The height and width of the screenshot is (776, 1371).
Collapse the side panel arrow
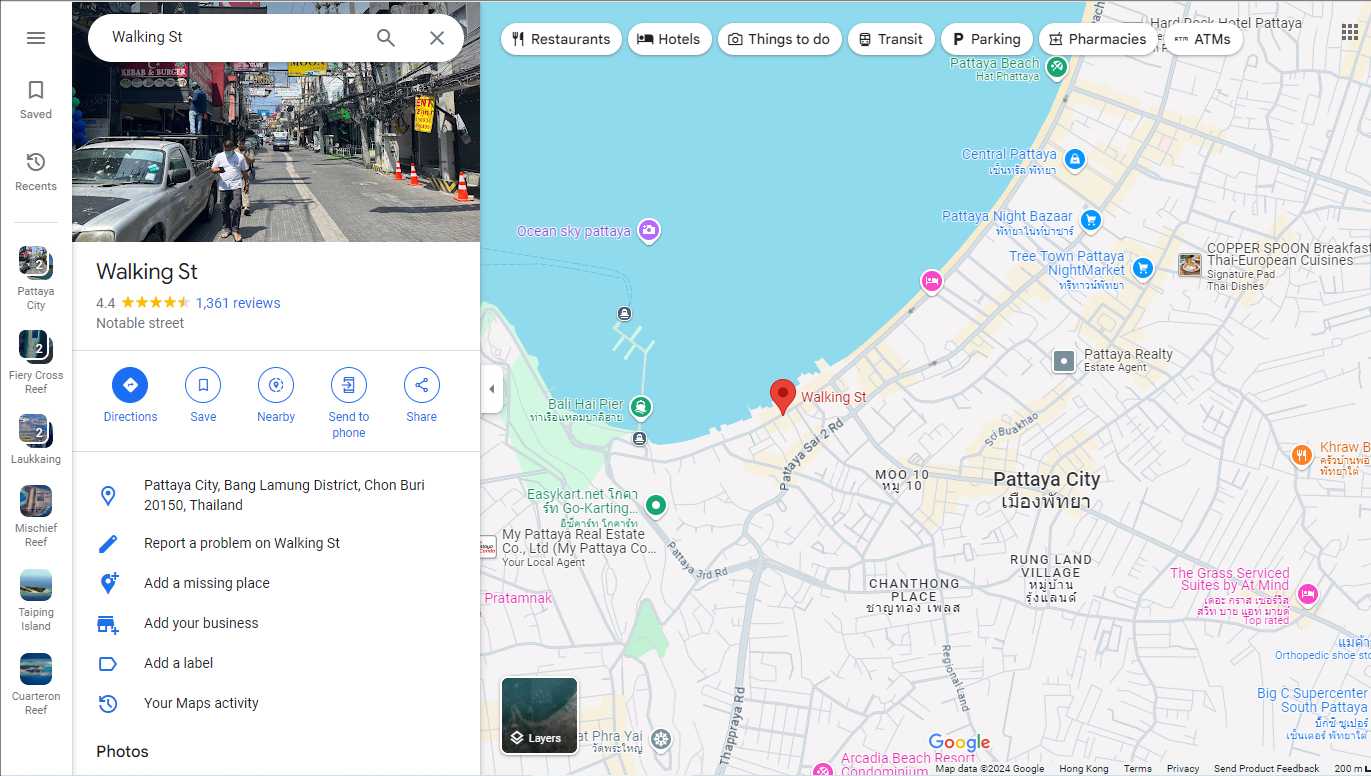coord(491,389)
